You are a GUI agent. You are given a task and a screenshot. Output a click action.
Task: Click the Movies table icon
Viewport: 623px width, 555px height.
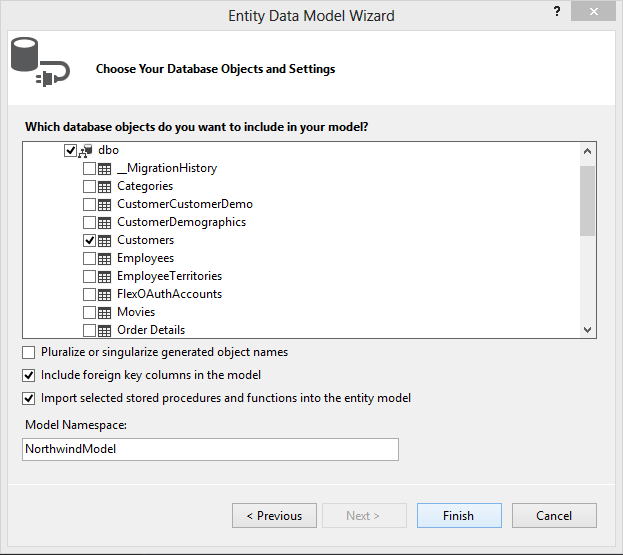(104, 312)
